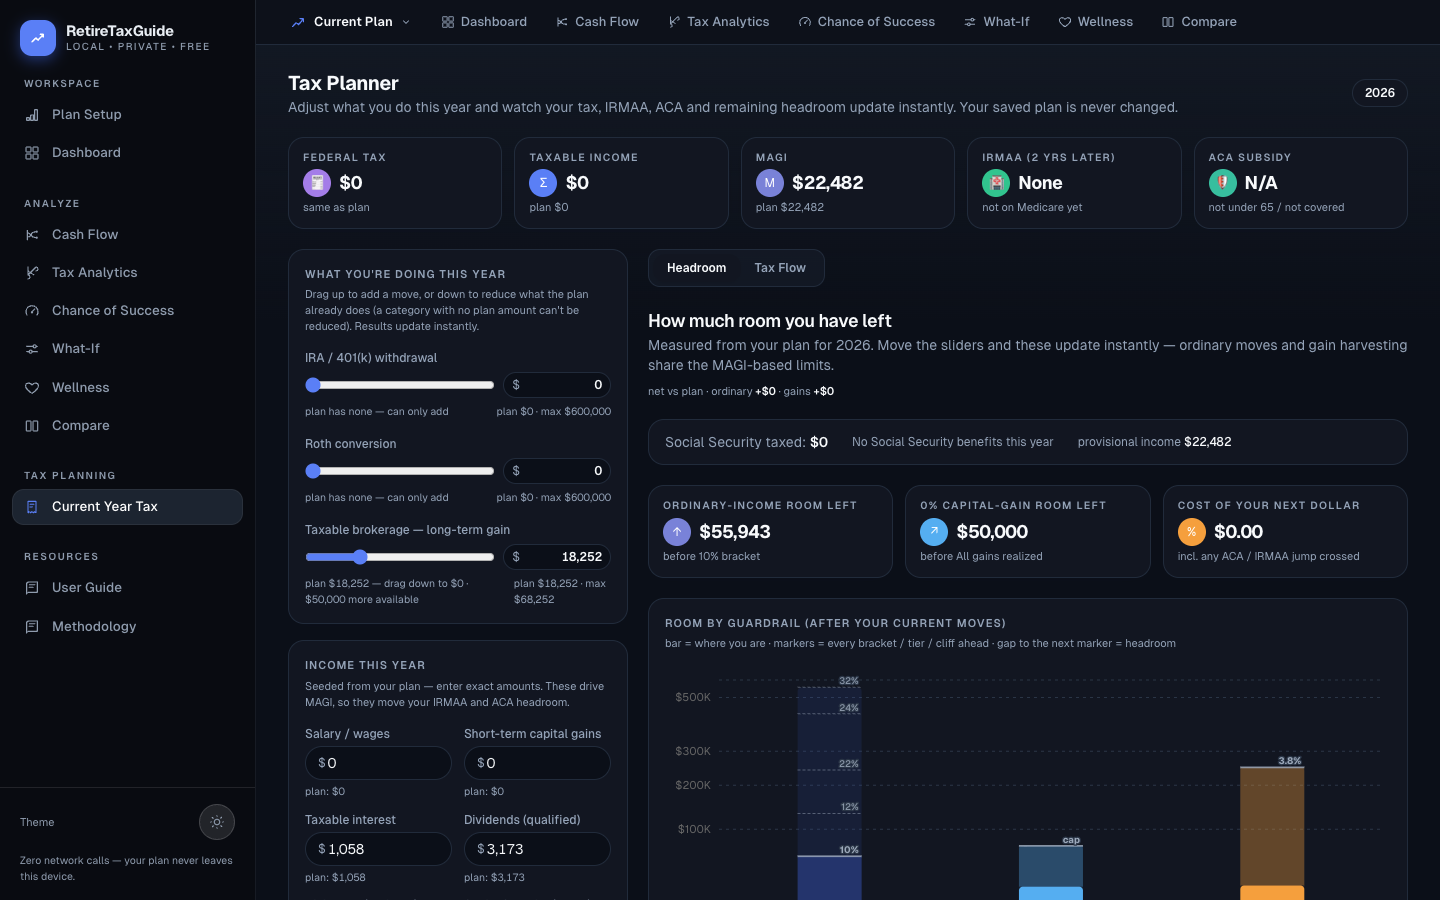Click the Federal Tax card icon
The height and width of the screenshot is (900, 1440).
(x=317, y=183)
